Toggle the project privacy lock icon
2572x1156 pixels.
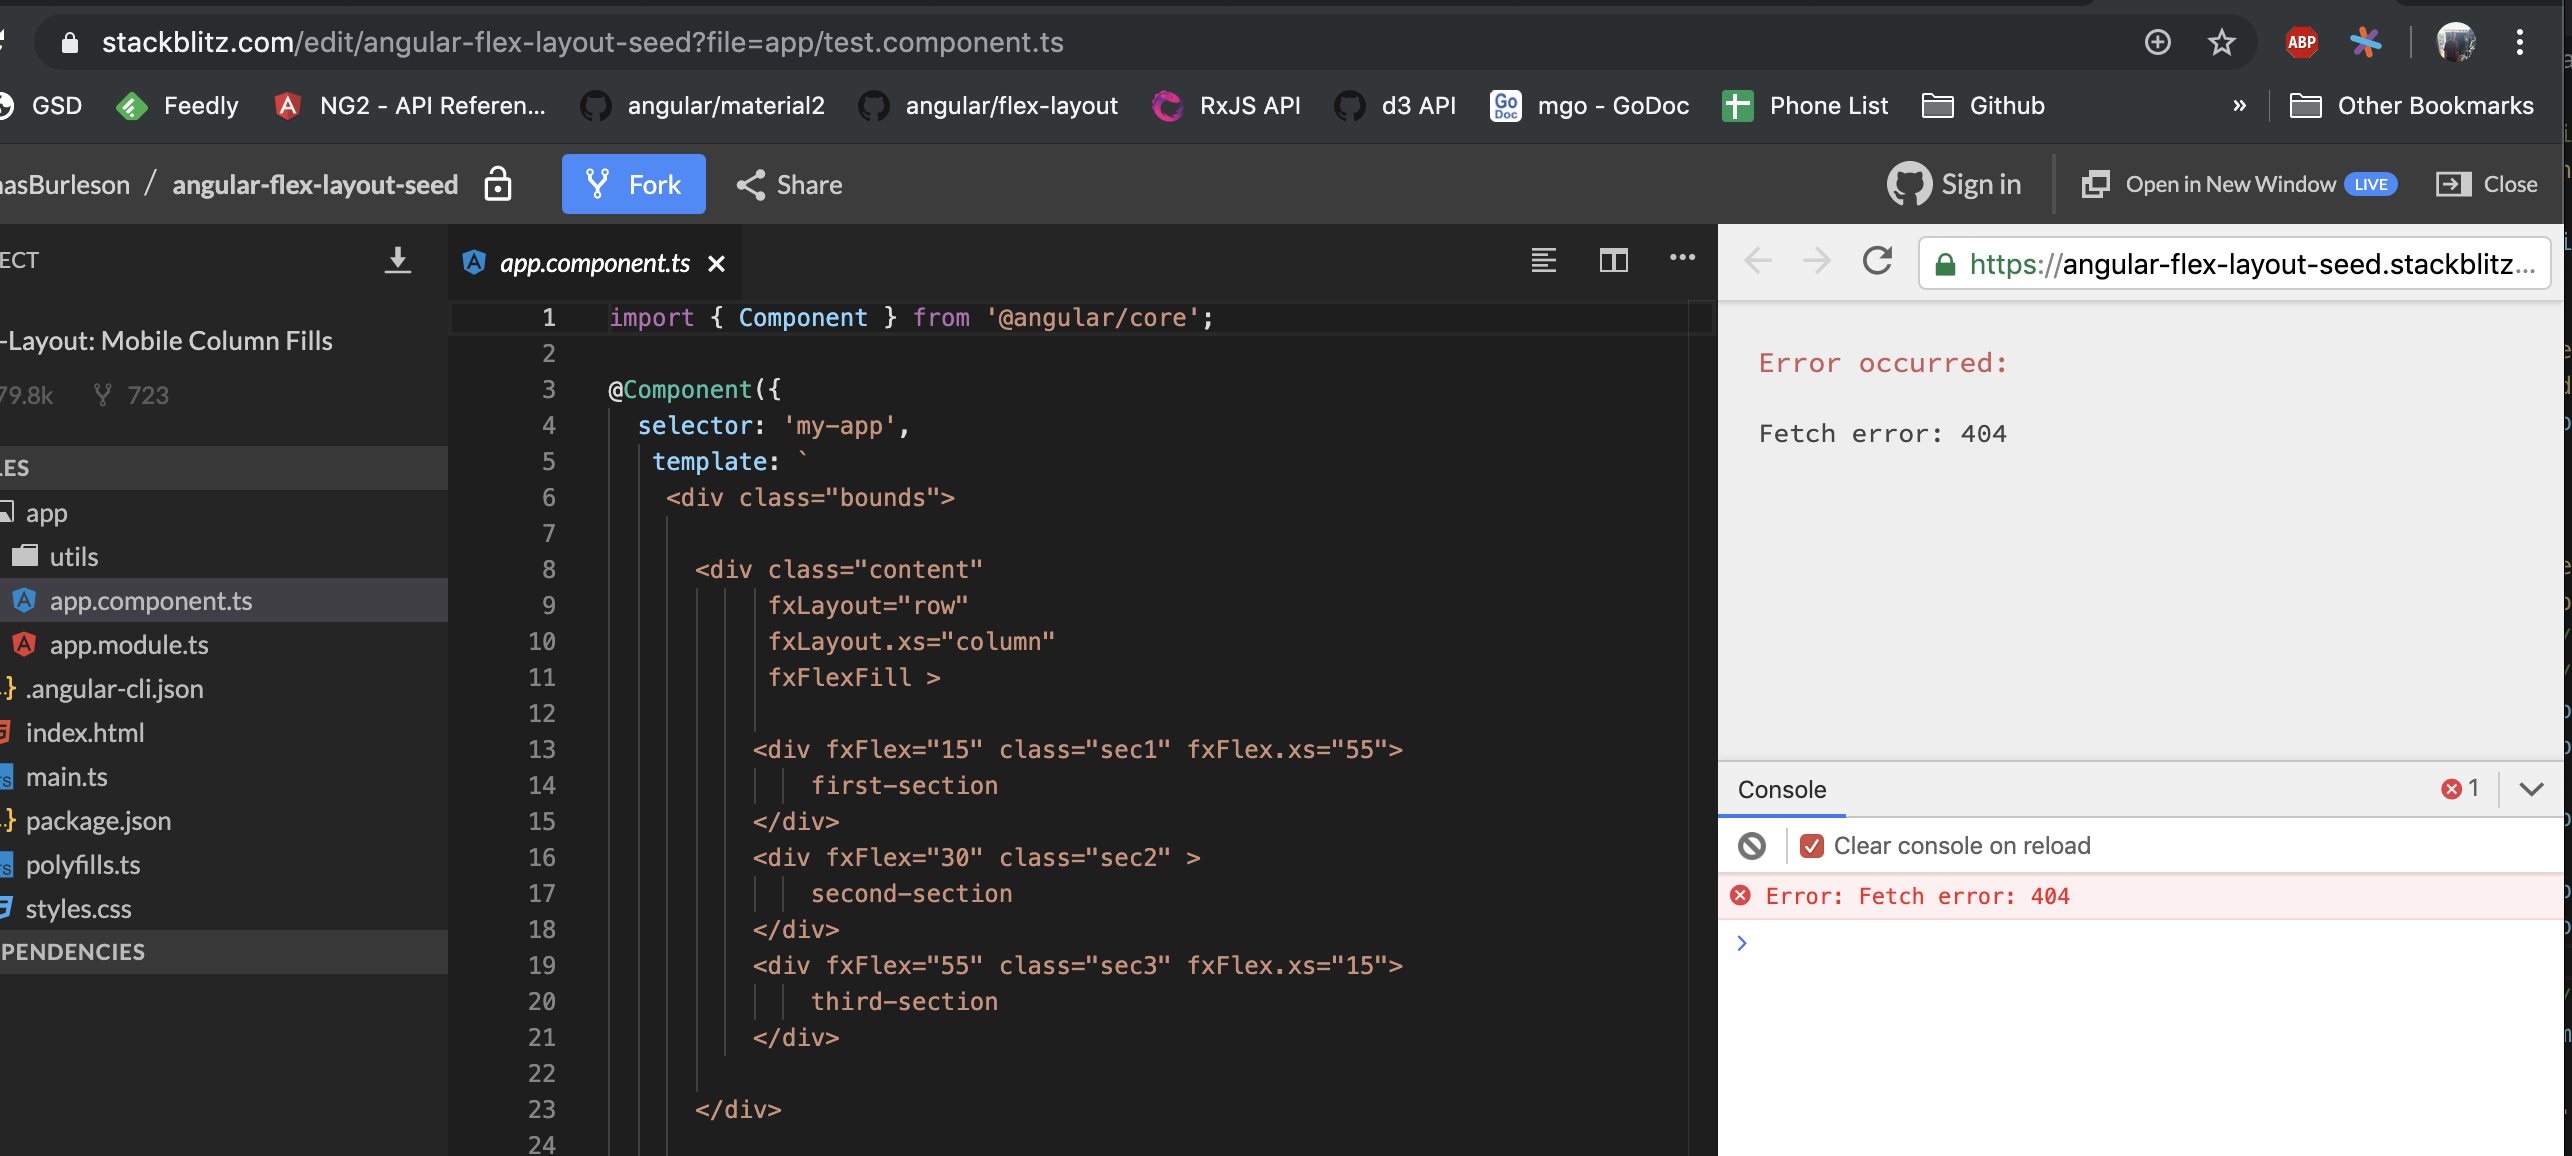(497, 184)
